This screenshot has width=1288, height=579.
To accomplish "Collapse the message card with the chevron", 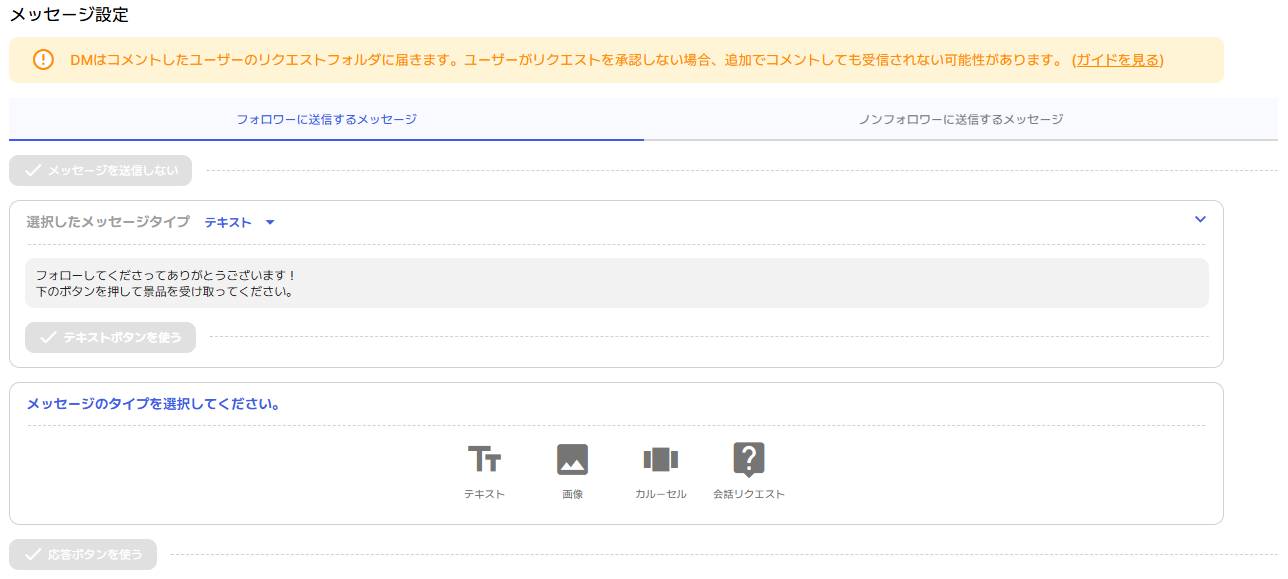I will click(x=1200, y=219).
